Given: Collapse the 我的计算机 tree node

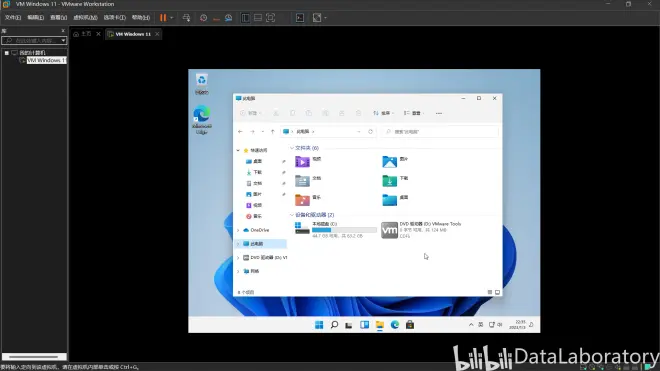Looking at the screenshot, I should 7,53.
